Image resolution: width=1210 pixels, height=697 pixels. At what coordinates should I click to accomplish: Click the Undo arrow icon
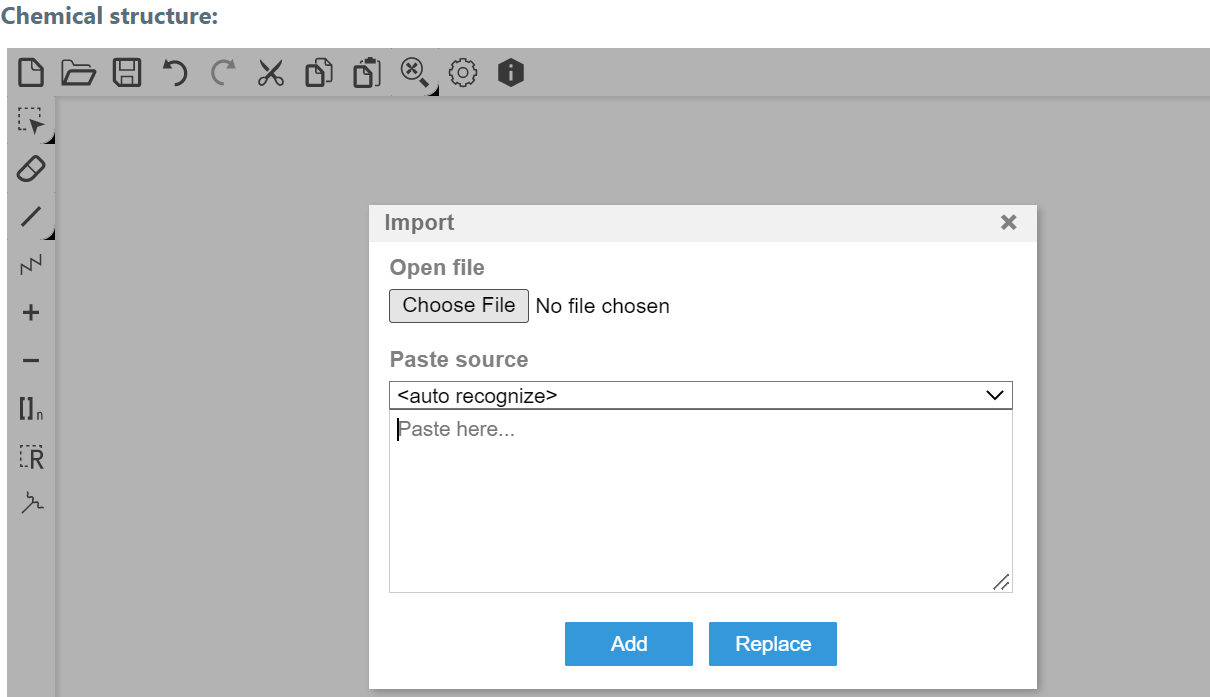[x=175, y=73]
